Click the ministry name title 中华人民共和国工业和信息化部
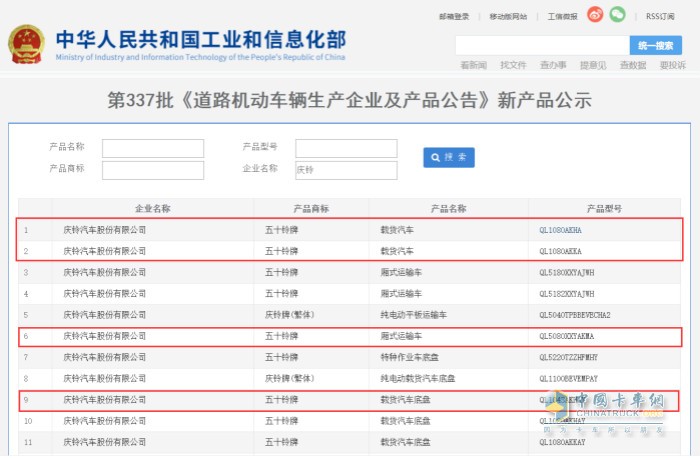Viewport: 700px width, 458px height. pyautogui.click(x=201, y=39)
